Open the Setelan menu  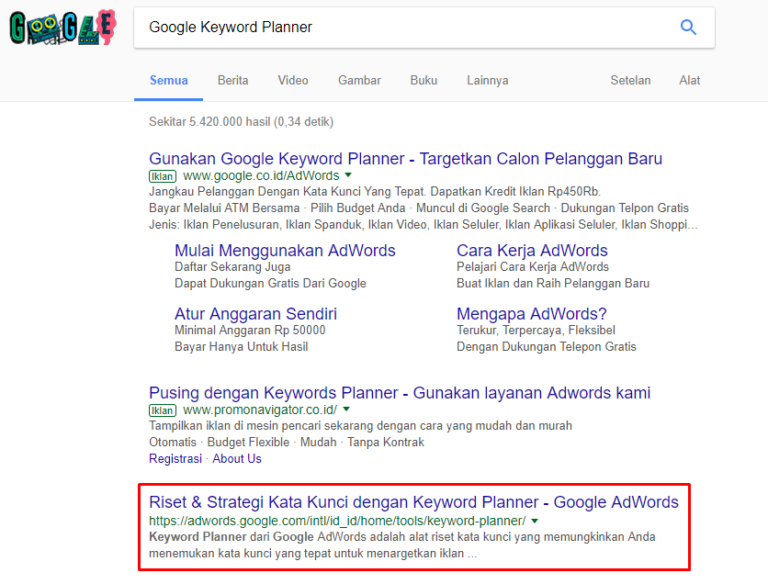coord(630,80)
